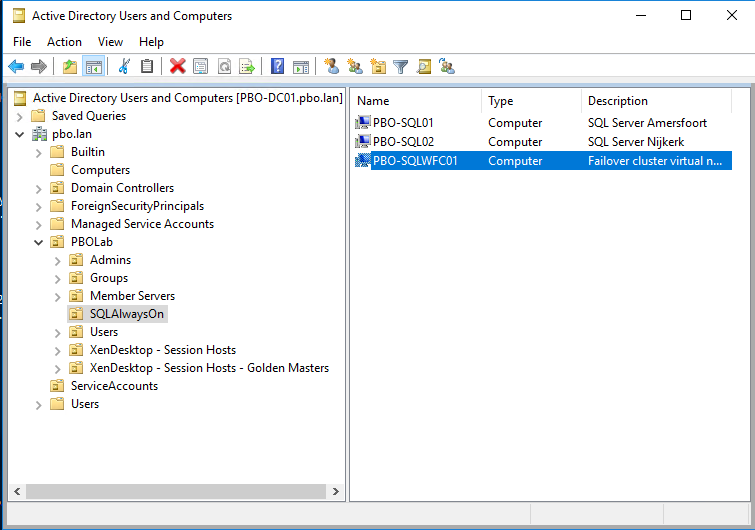Expand the Member Servers OU

pyautogui.click(x=57, y=297)
